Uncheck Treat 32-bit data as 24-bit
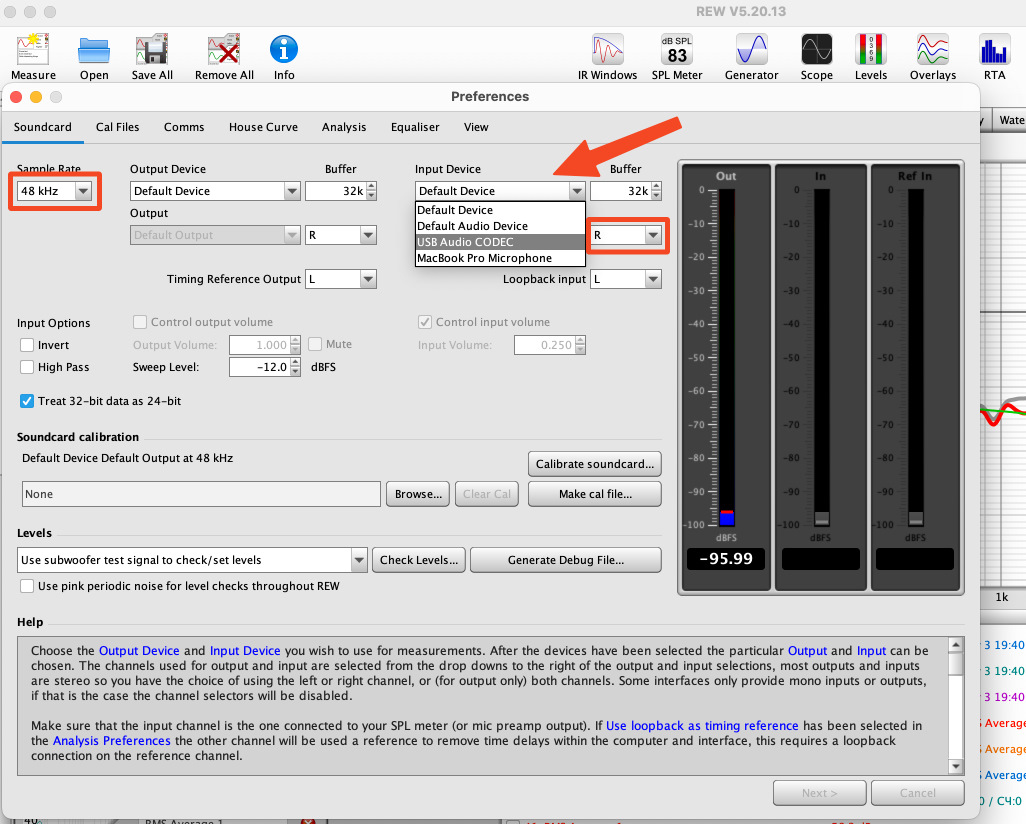This screenshot has width=1026, height=824. tap(27, 401)
